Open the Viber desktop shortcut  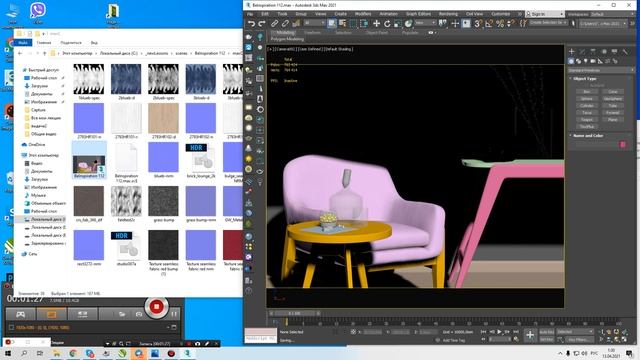[38, 13]
